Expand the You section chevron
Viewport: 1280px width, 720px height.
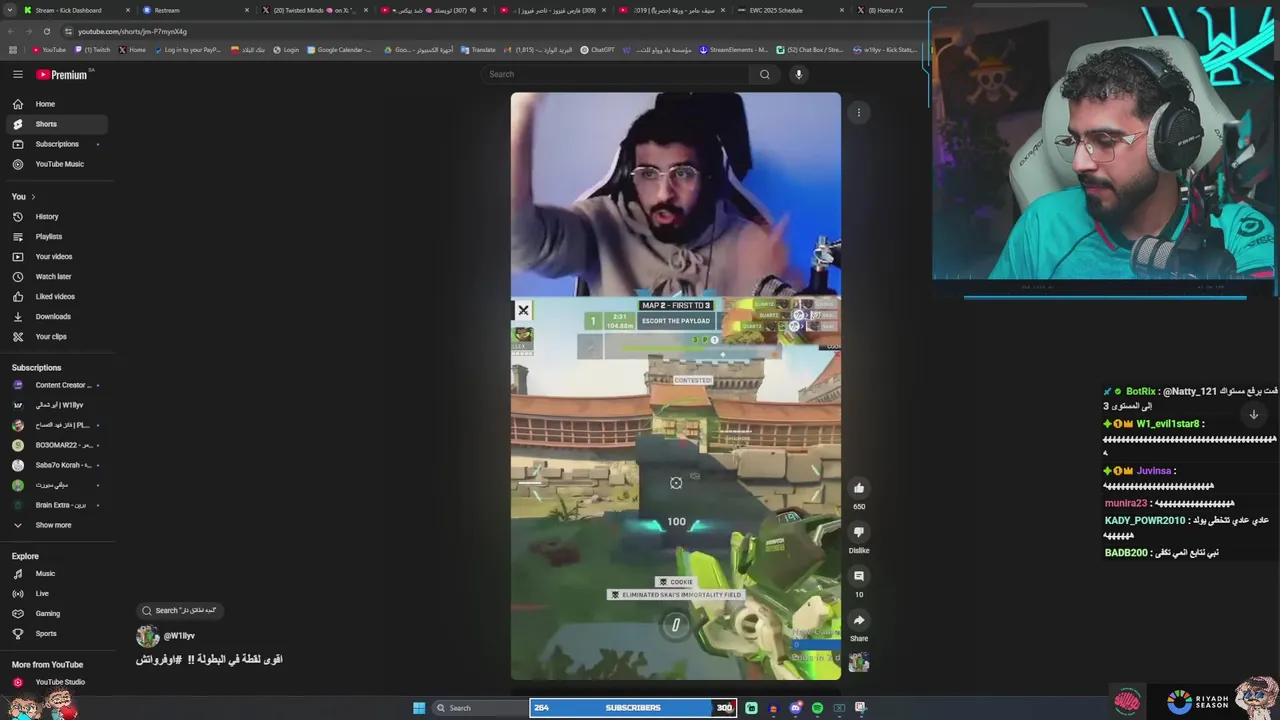point(33,197)
